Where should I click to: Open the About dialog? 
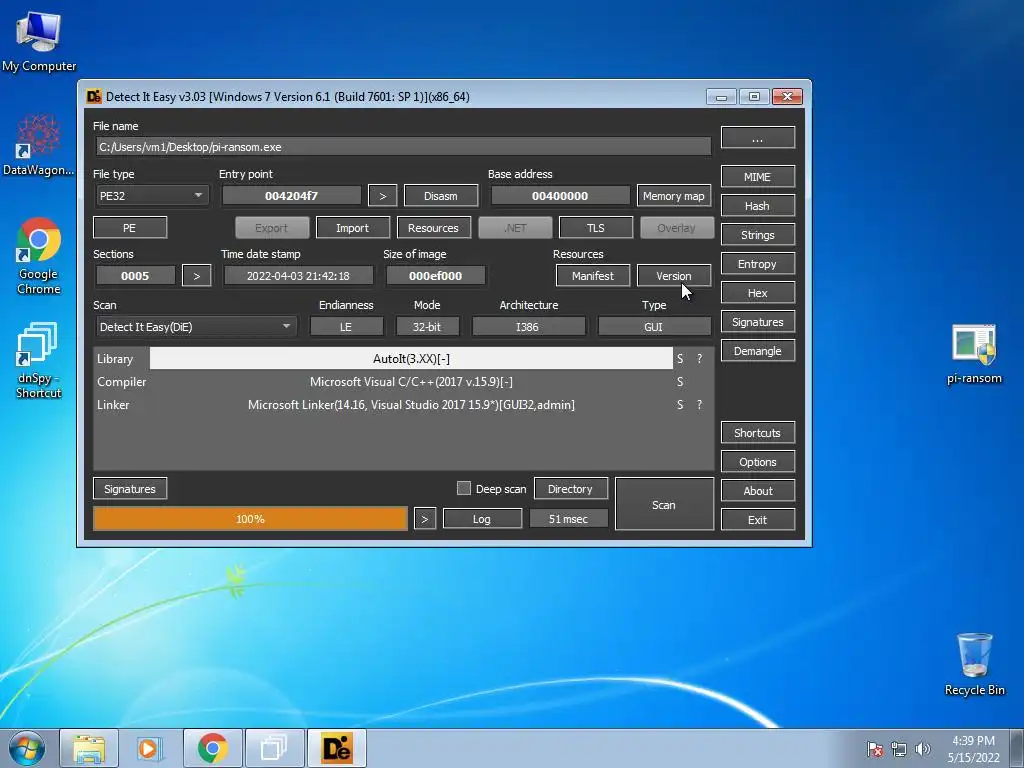(758, 491)
